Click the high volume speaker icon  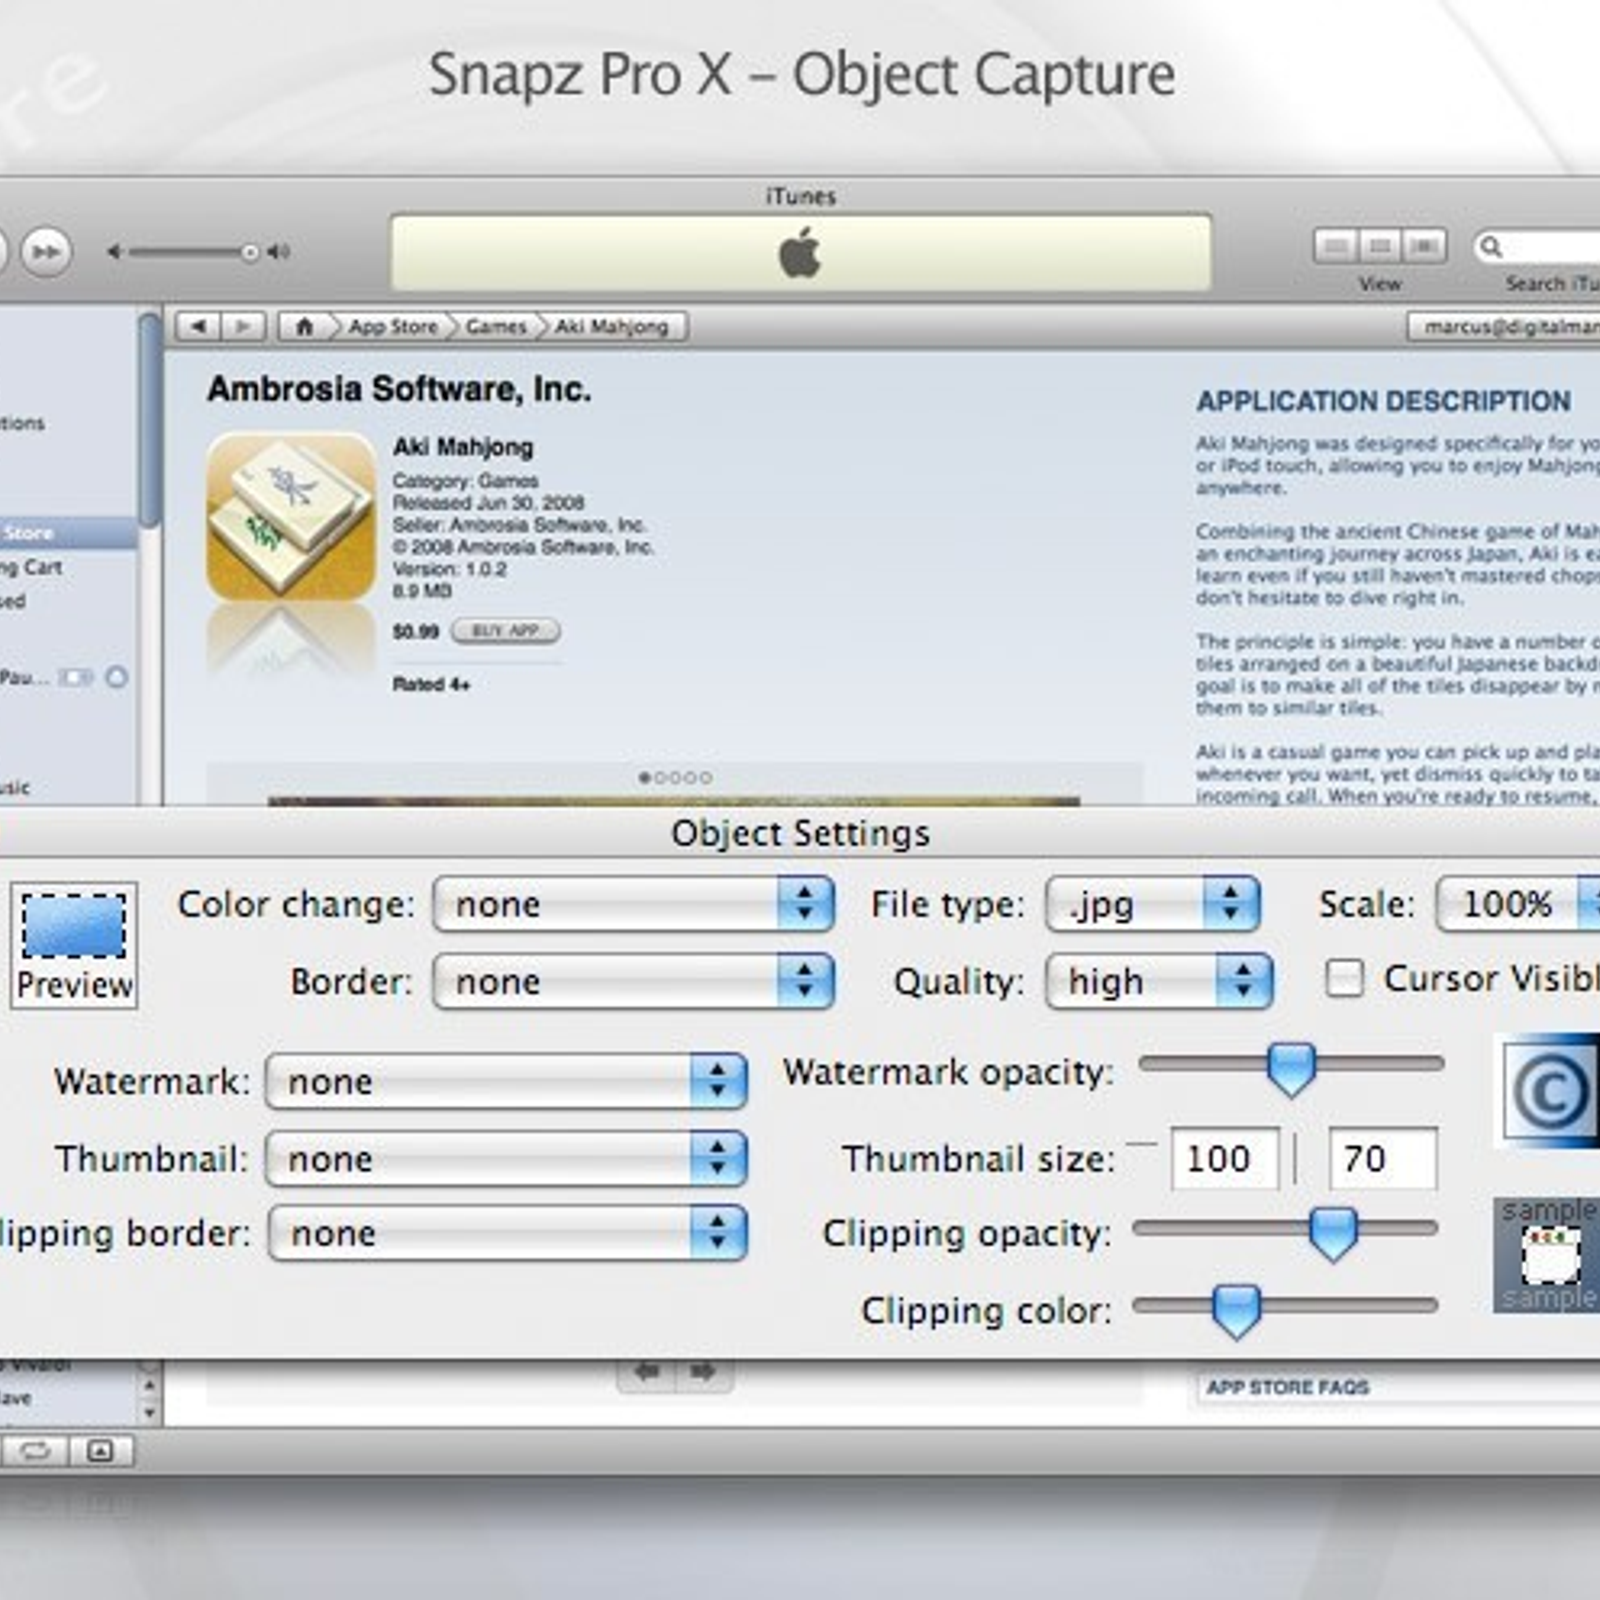[279, 252]
